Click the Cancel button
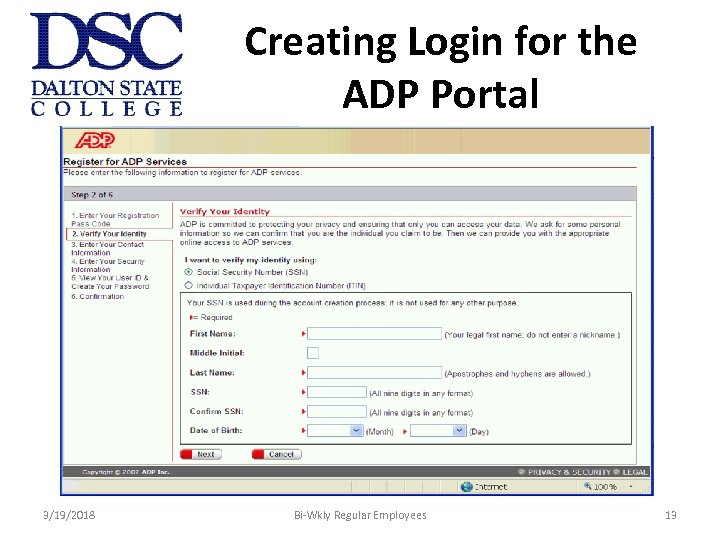 click(277, 454)
